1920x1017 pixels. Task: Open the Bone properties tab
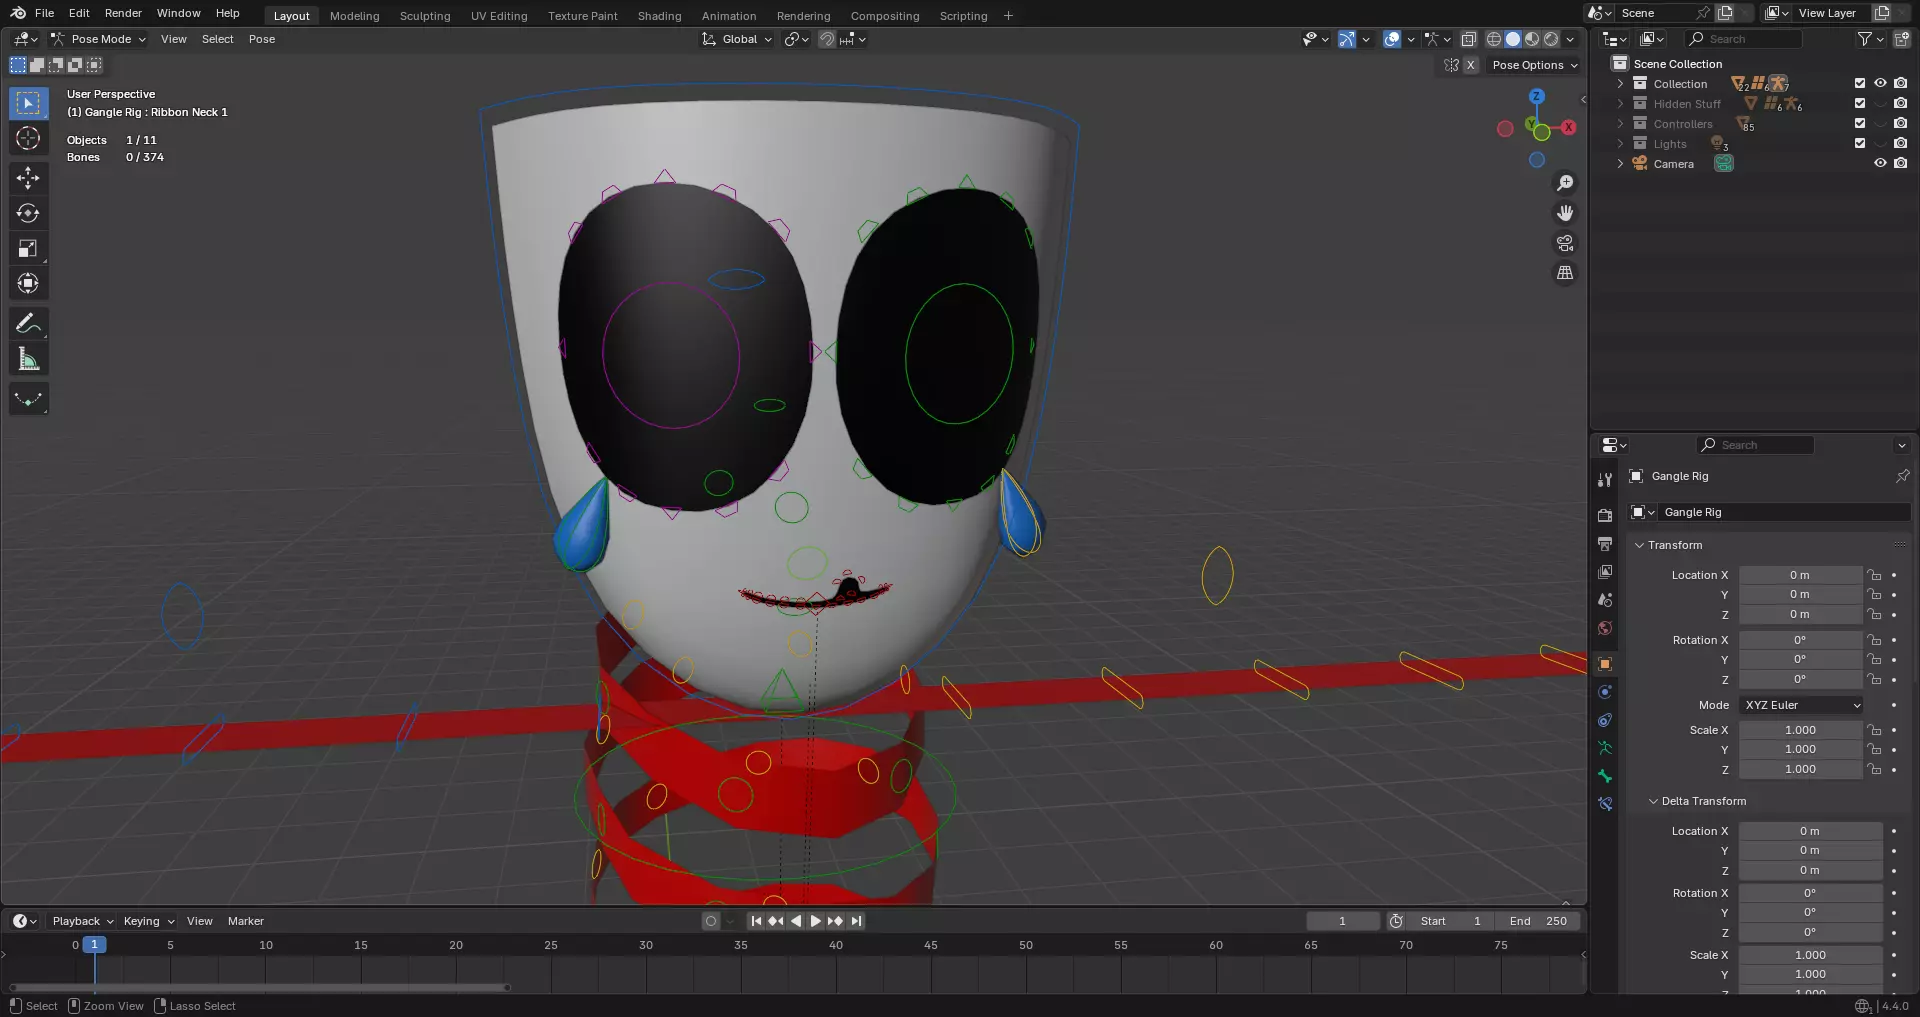click(1605, 776)
